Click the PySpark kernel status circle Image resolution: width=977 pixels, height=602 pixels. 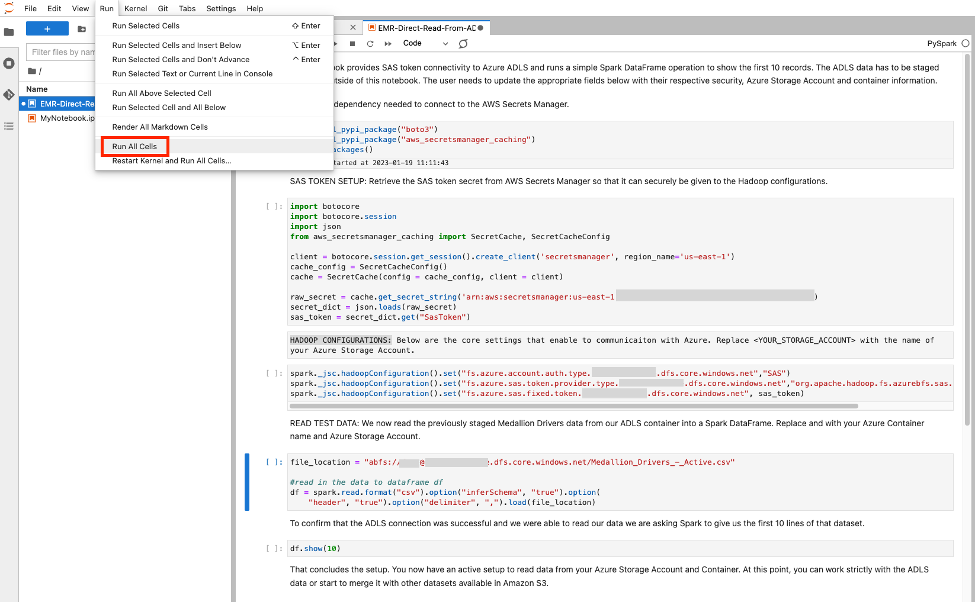[x=964, y=44]
